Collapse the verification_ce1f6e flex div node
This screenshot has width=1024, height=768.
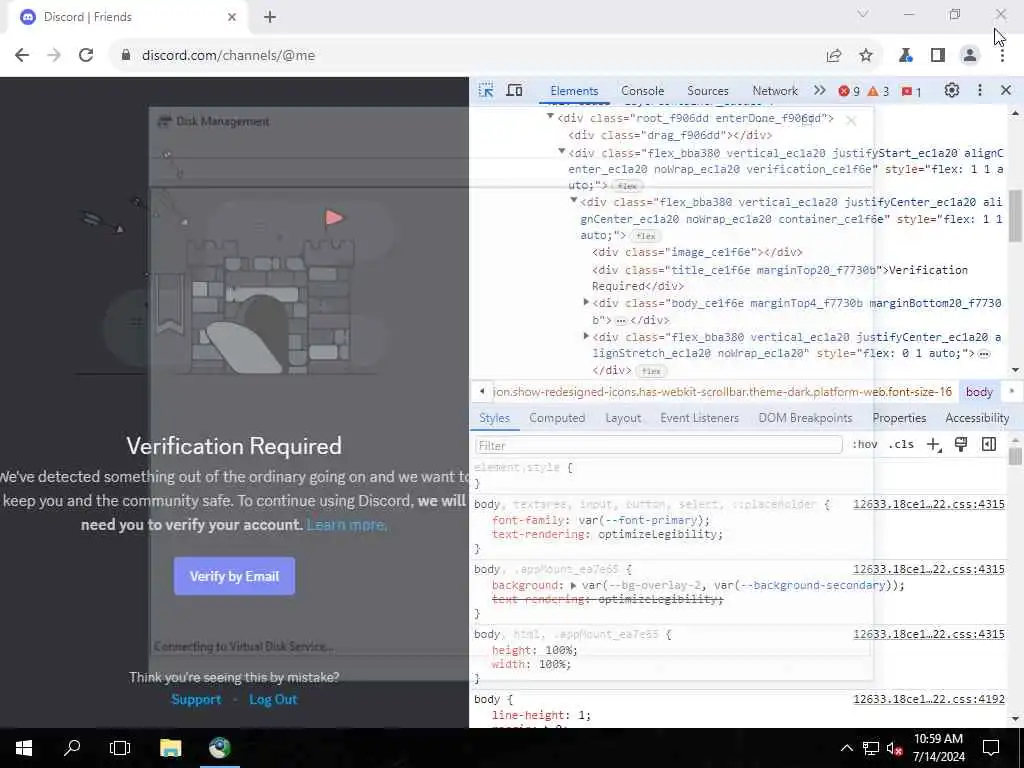click(562, 152)
